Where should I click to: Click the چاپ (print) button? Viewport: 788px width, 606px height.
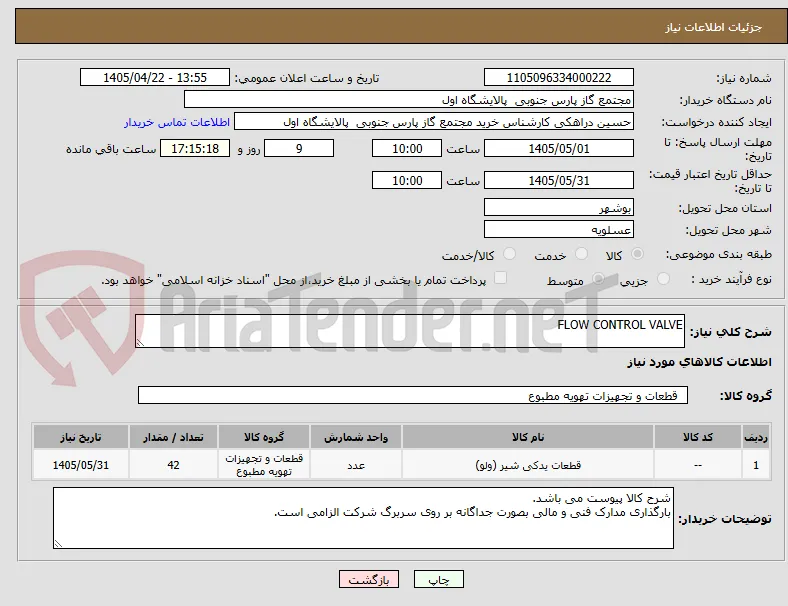pos(438,579)
